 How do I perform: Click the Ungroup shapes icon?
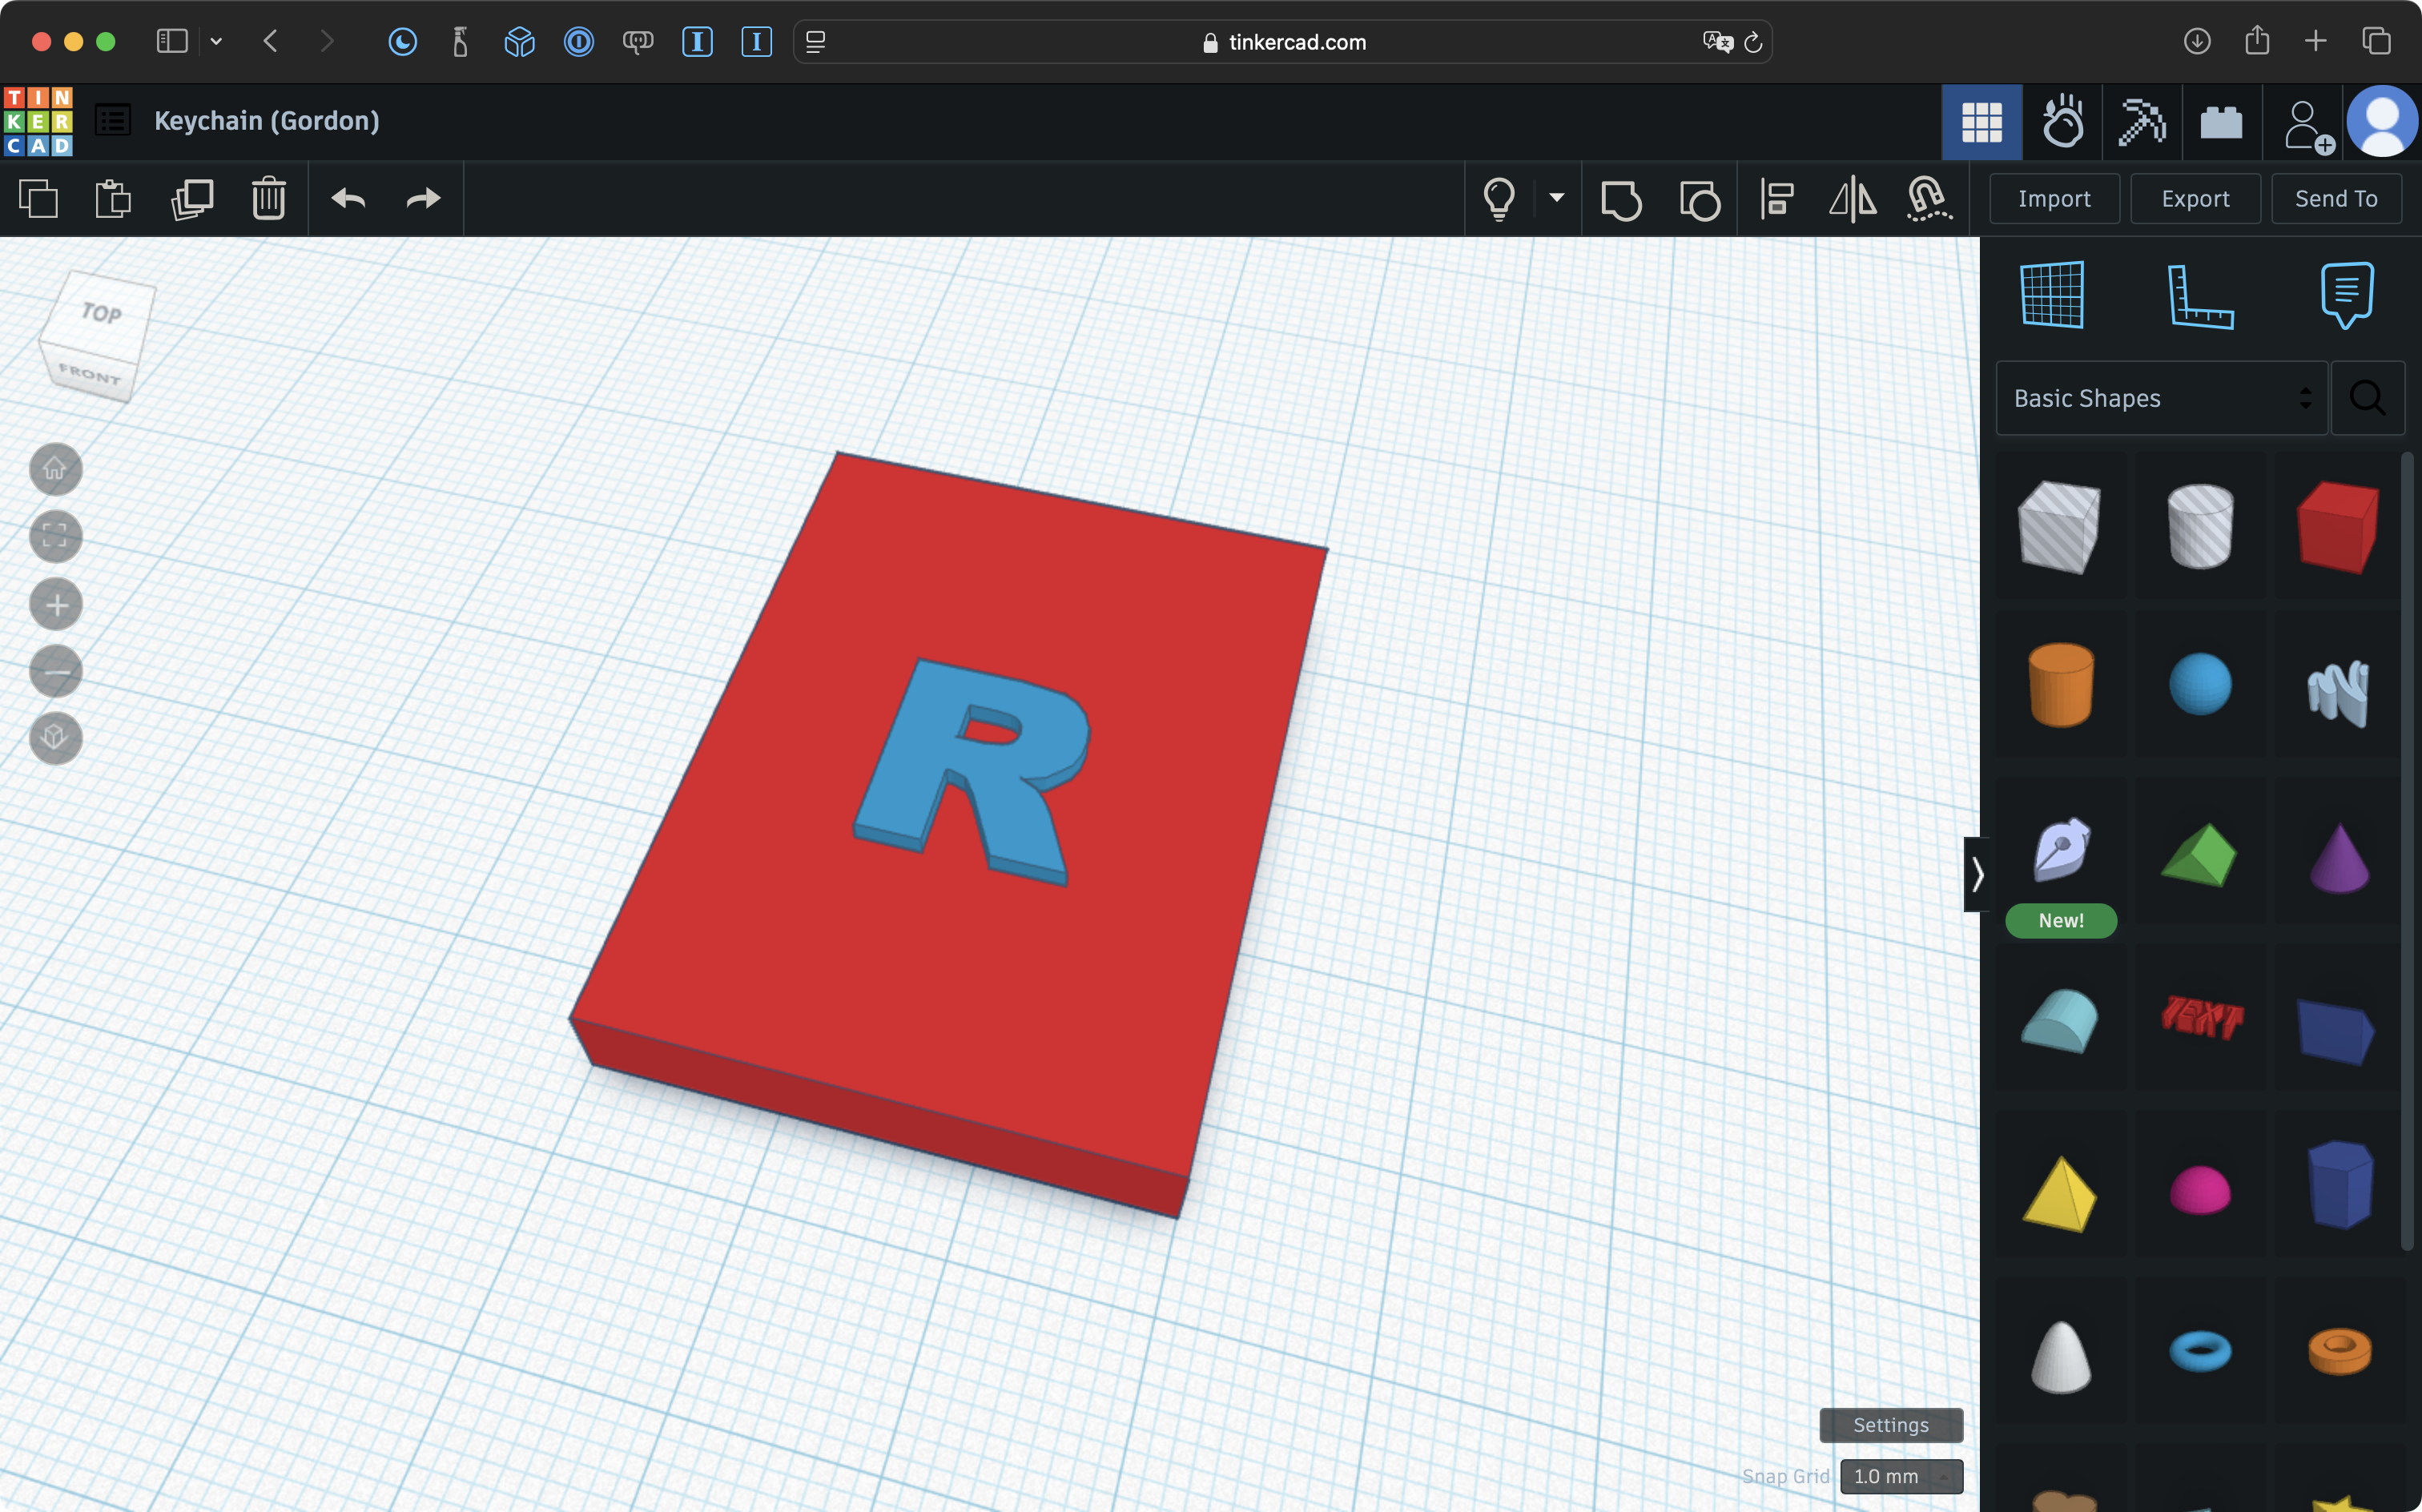pos(1699,199)
